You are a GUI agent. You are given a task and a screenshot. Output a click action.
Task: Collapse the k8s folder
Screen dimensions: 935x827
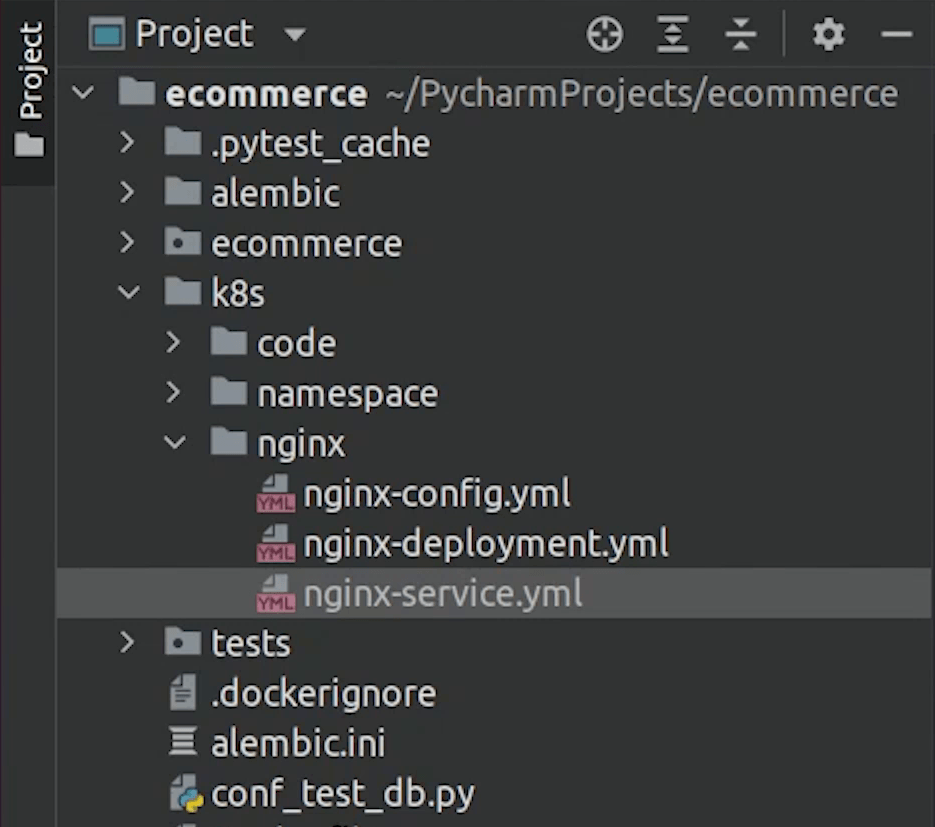[x=128, y=293]
